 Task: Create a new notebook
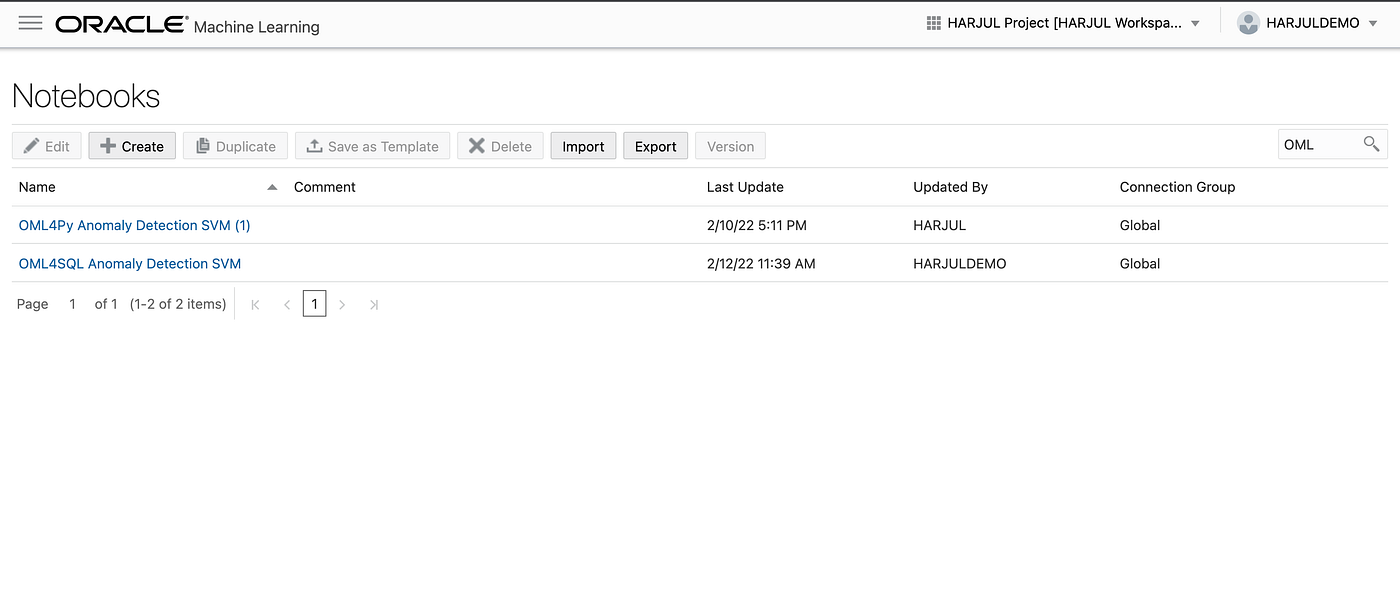click(x=131, y=145)
